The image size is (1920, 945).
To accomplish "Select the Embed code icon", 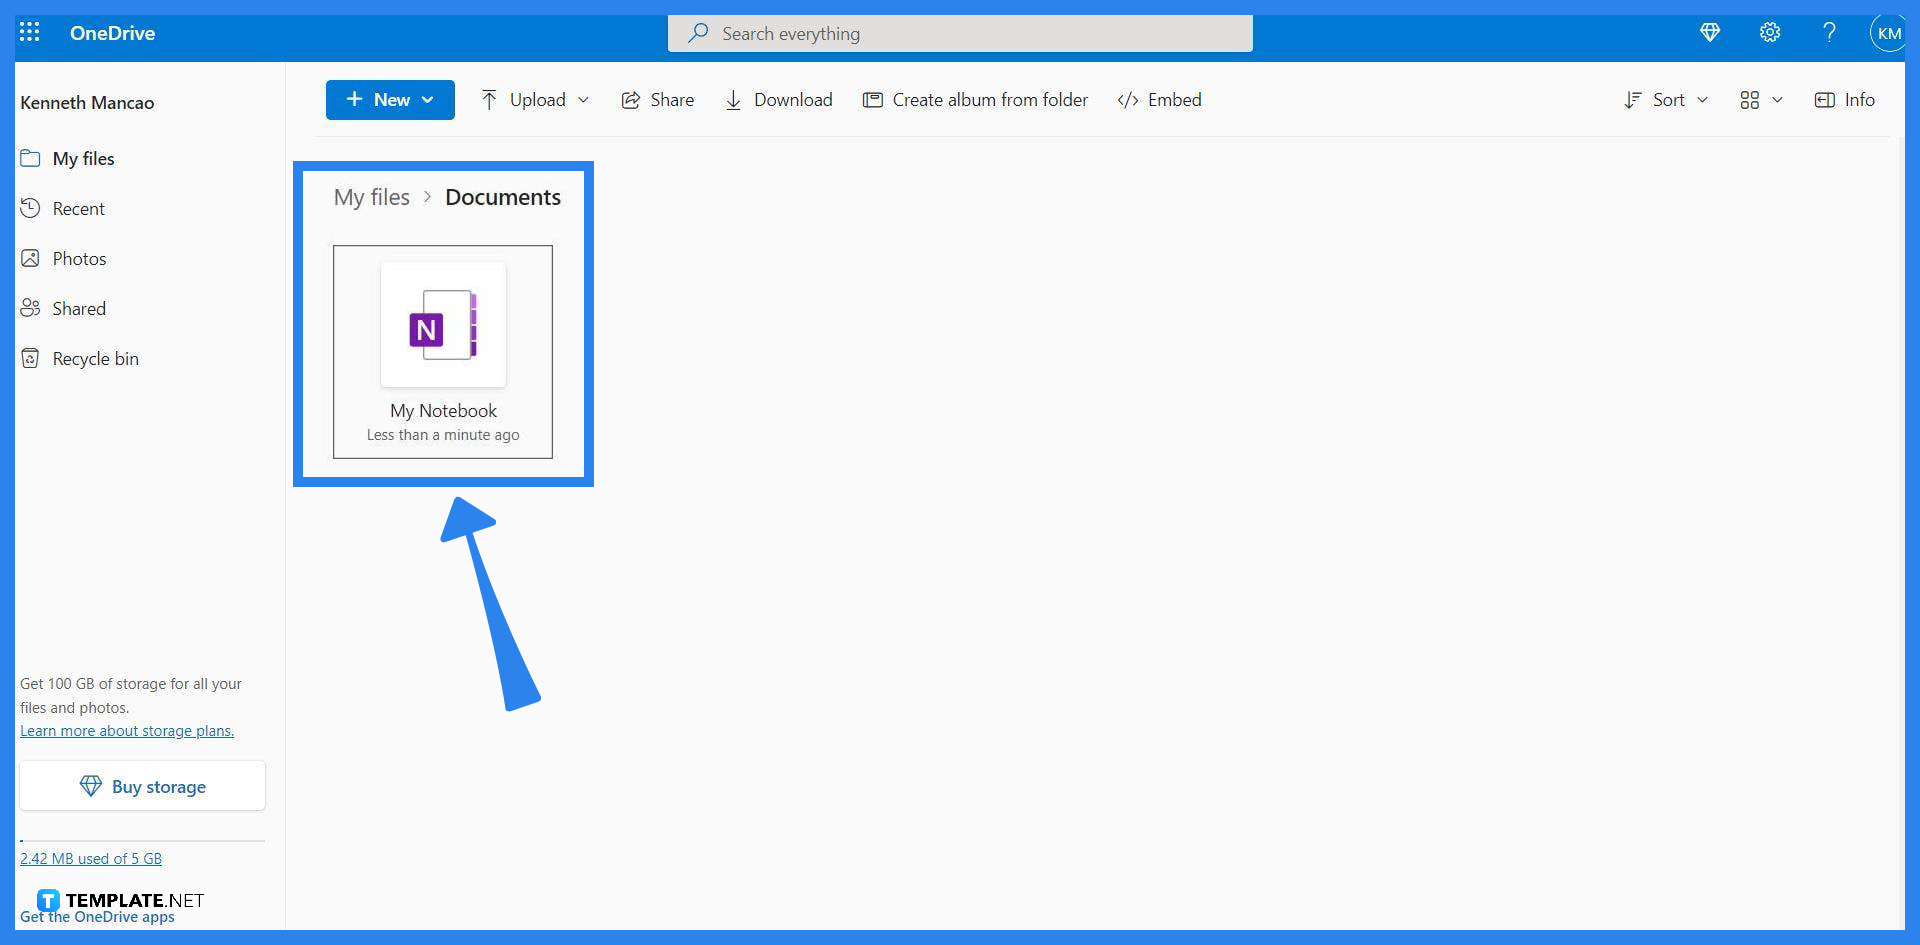I will click(x=1128, y=99).
